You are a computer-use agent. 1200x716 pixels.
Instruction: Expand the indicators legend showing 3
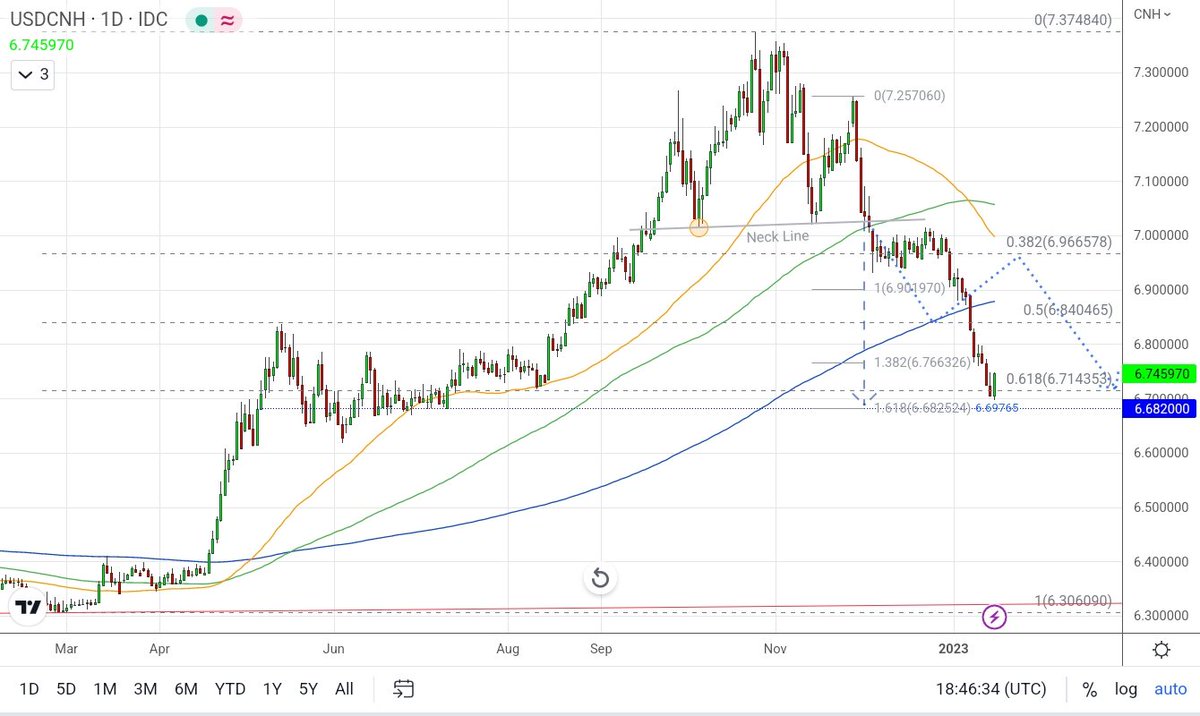coord(31,74)
